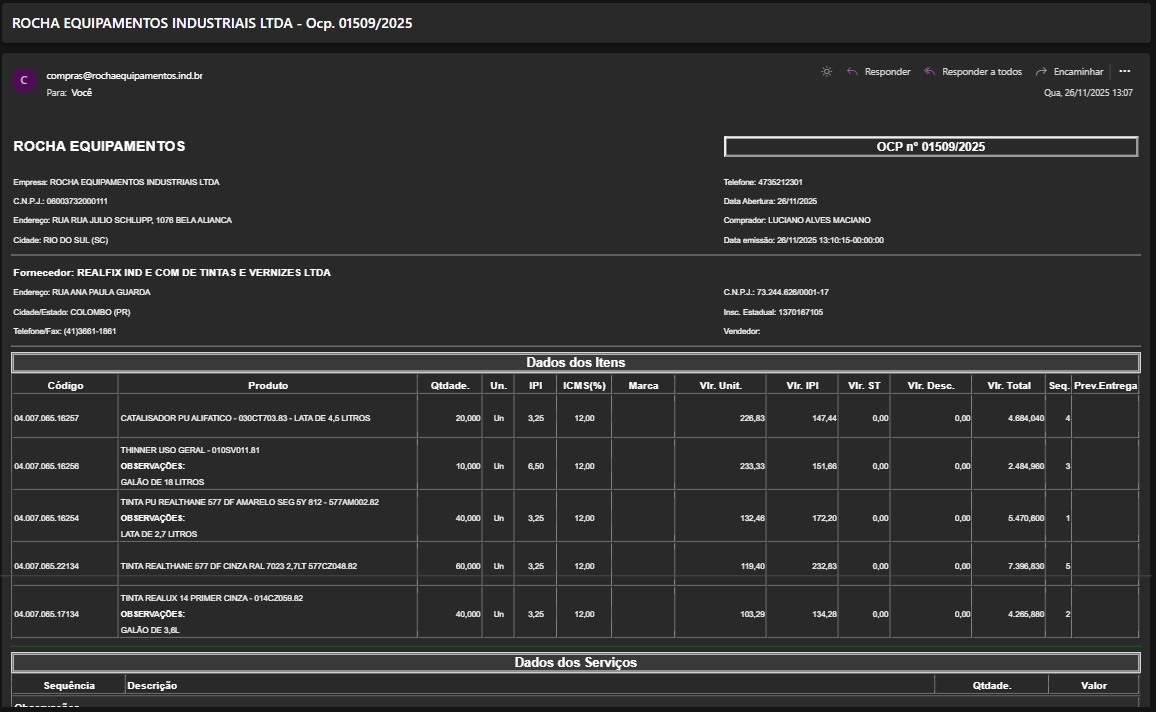Click recipient name Você

tap(82, 92)
